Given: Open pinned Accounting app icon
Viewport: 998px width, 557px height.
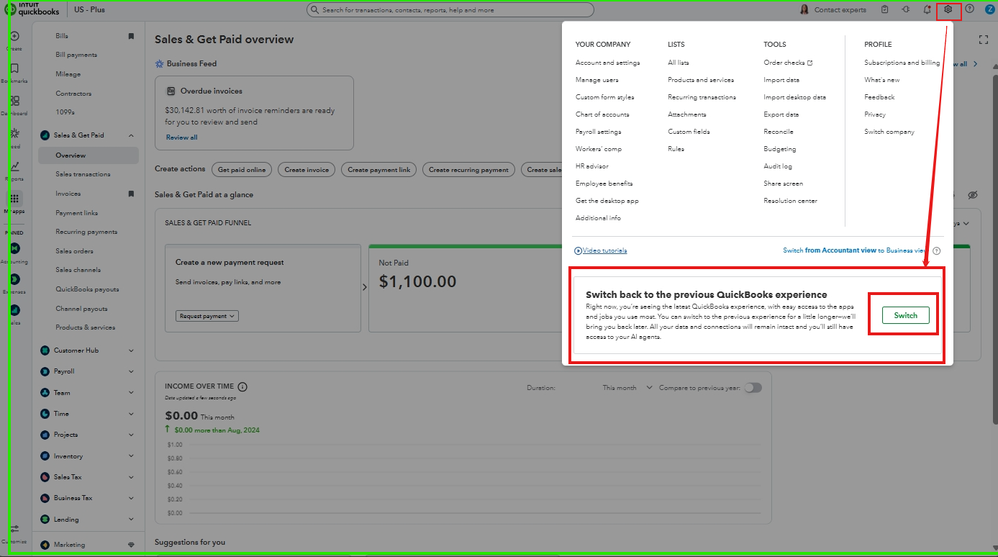Looking at the screenshot, I should coord(14,248).
